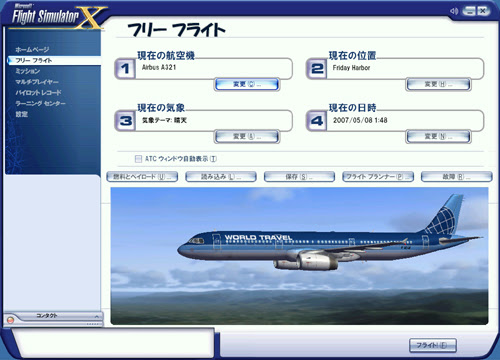The width and height of the screenshot is (500, 360).
Task: Click the 気象テーマ: 晴天 text
Action: pos(164,120)
